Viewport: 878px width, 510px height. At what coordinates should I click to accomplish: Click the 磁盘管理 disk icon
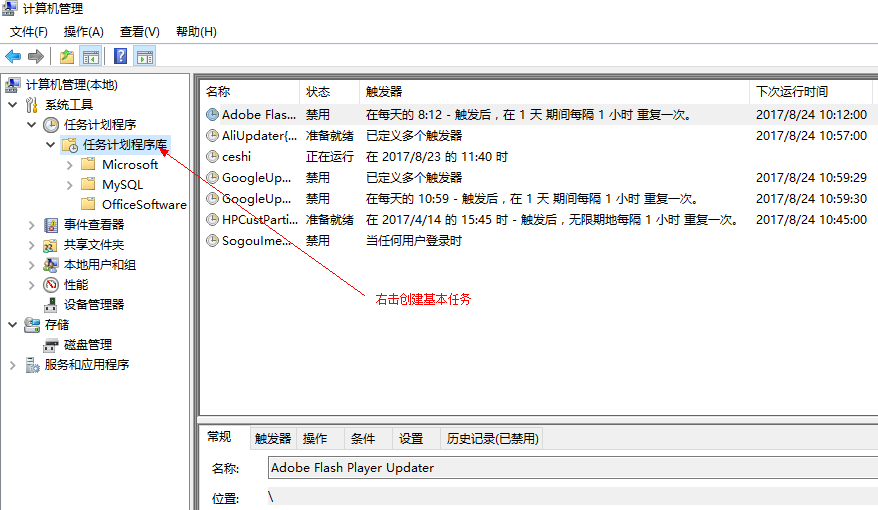[x=51, y=345]
